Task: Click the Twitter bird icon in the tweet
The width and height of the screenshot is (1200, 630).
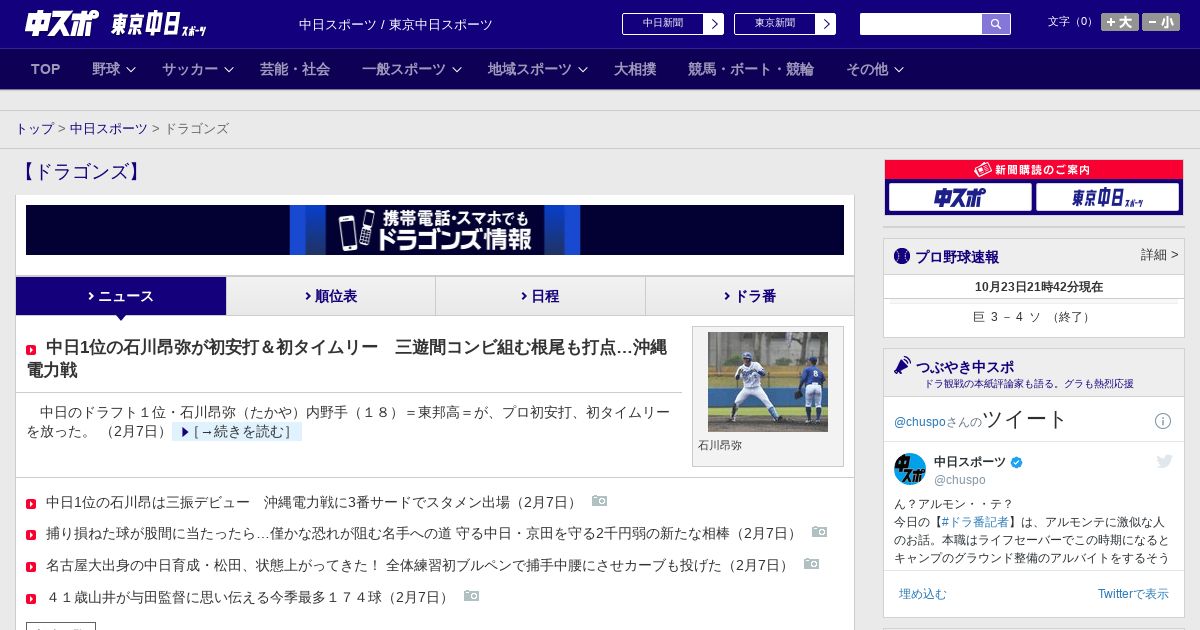Action: click(x=1164, y=461)
